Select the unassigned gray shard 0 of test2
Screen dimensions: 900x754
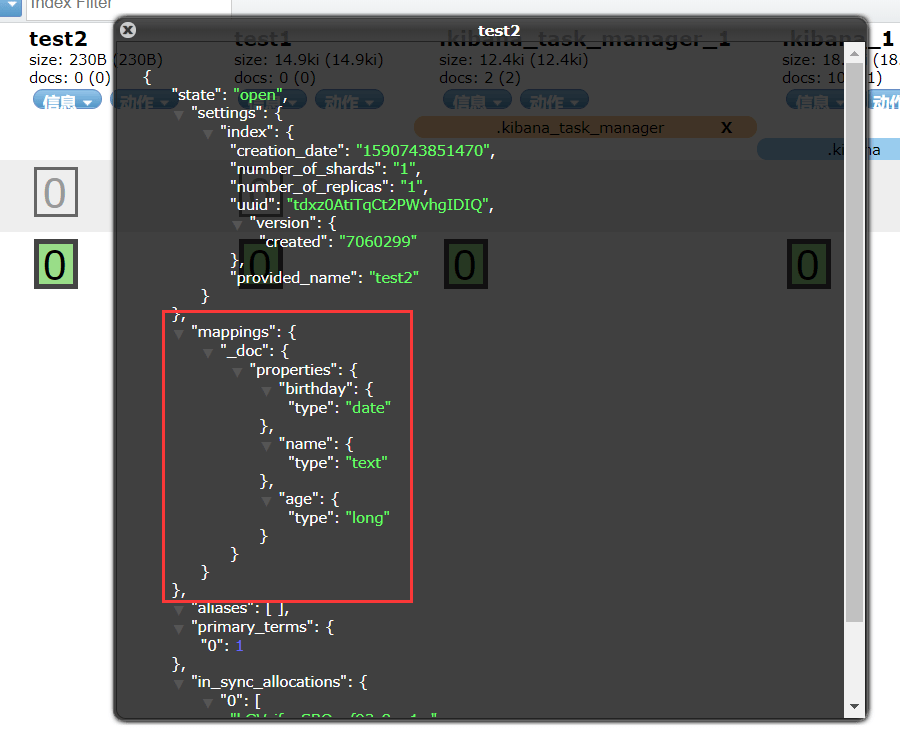(x=56, y=192)
